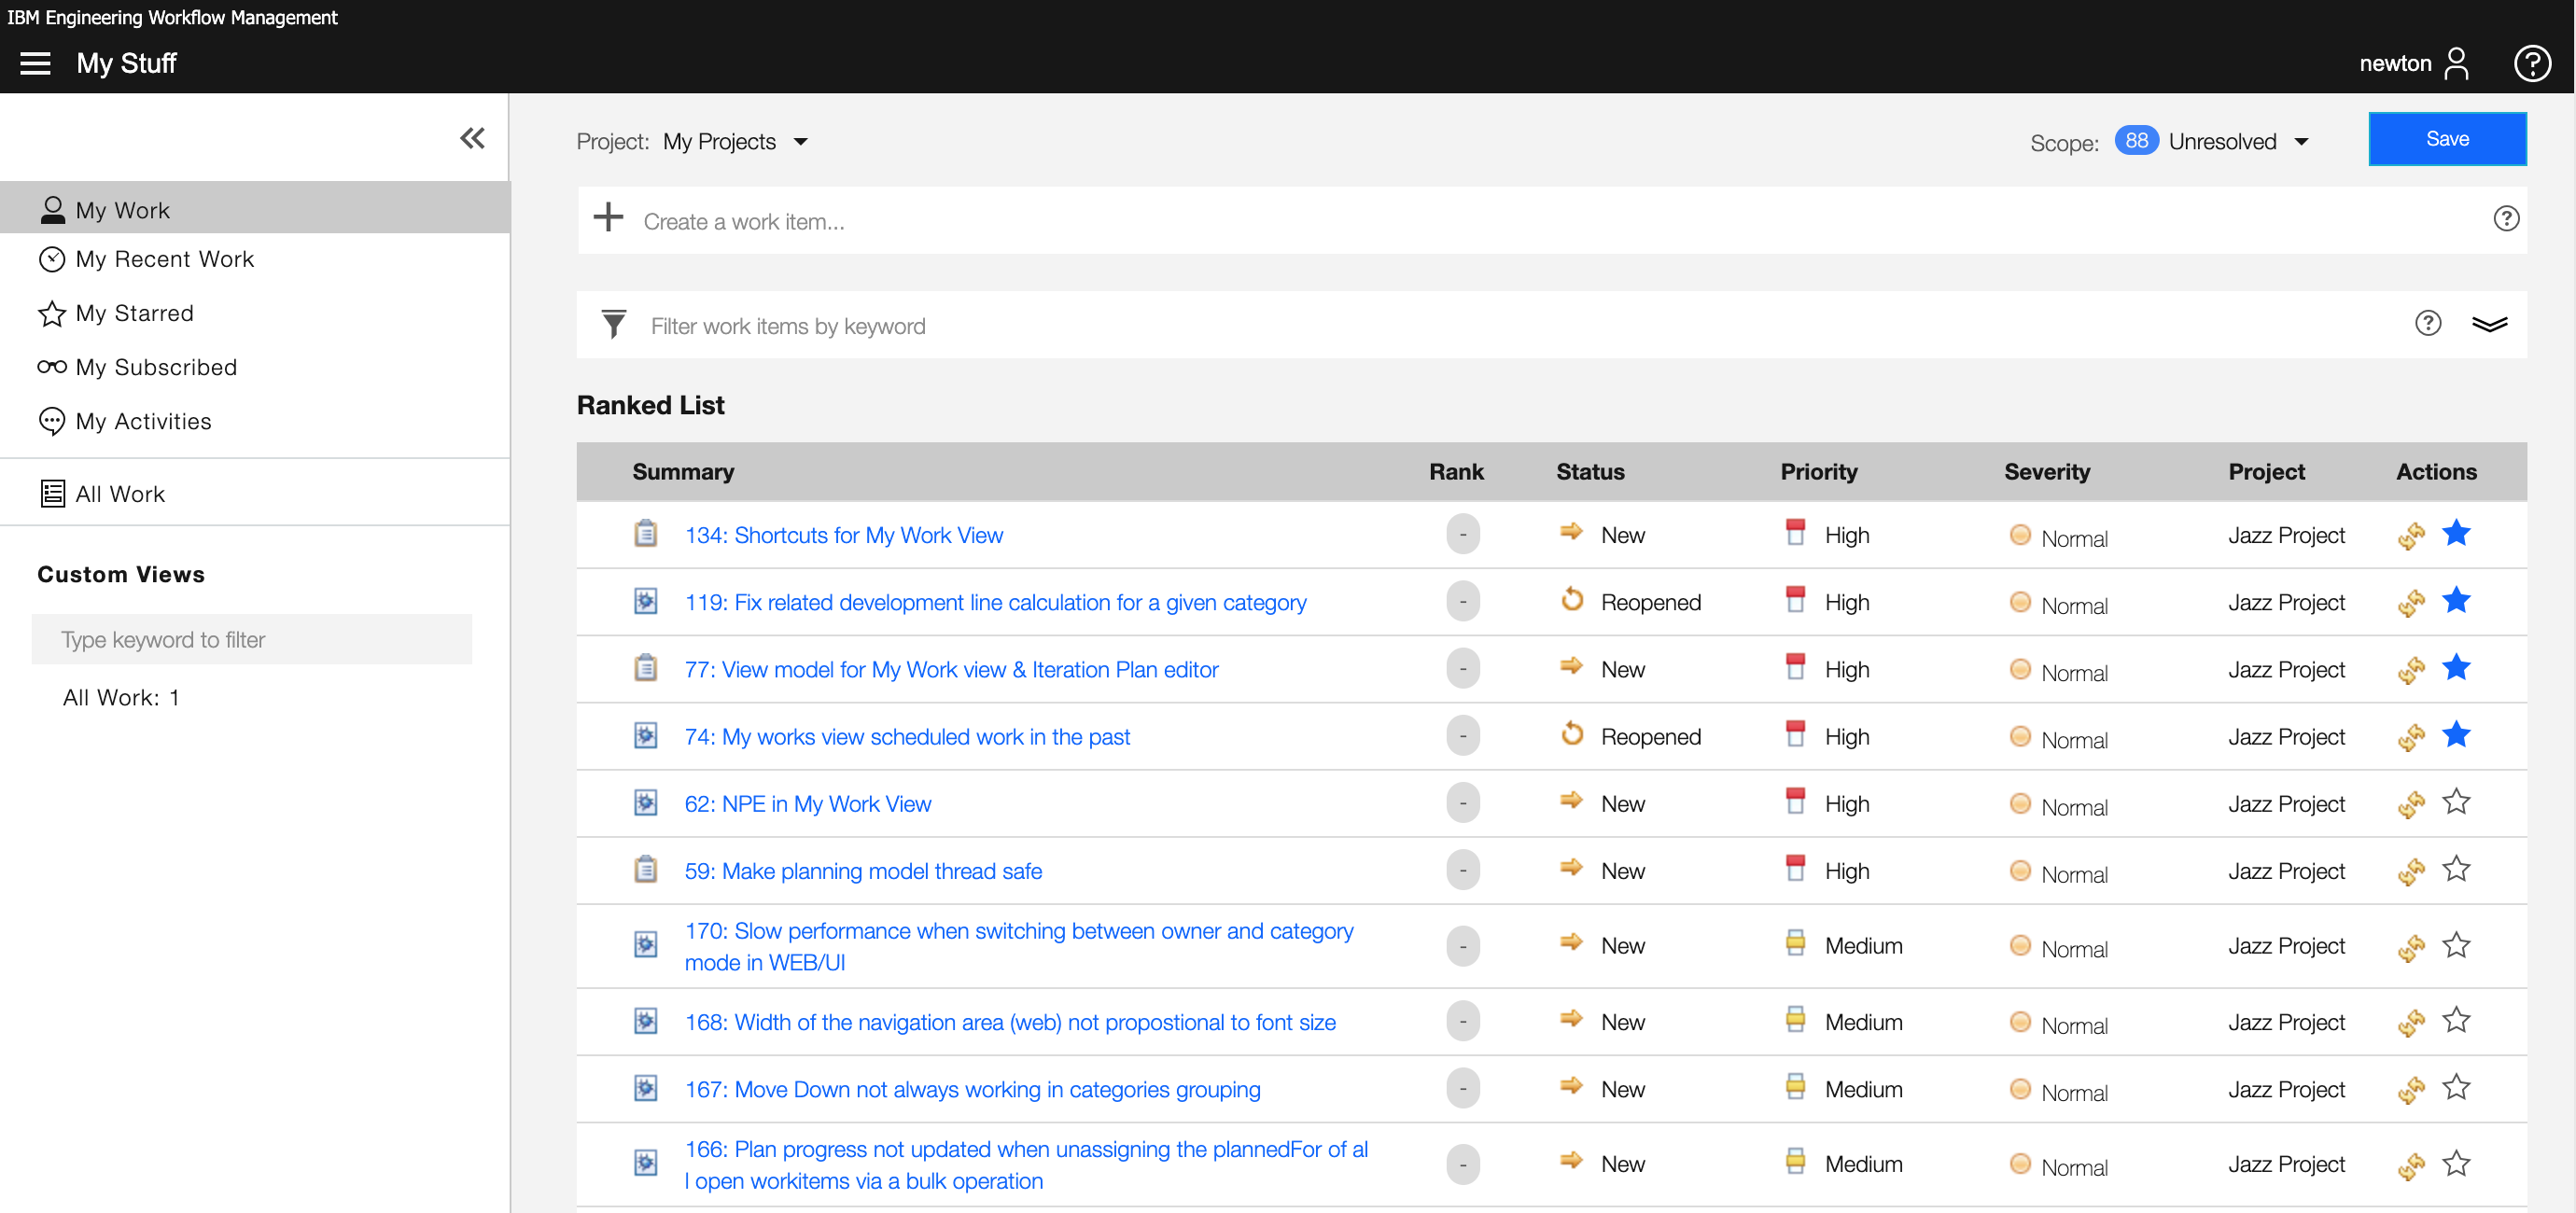Unstar work item 119

coord(2456,601)
